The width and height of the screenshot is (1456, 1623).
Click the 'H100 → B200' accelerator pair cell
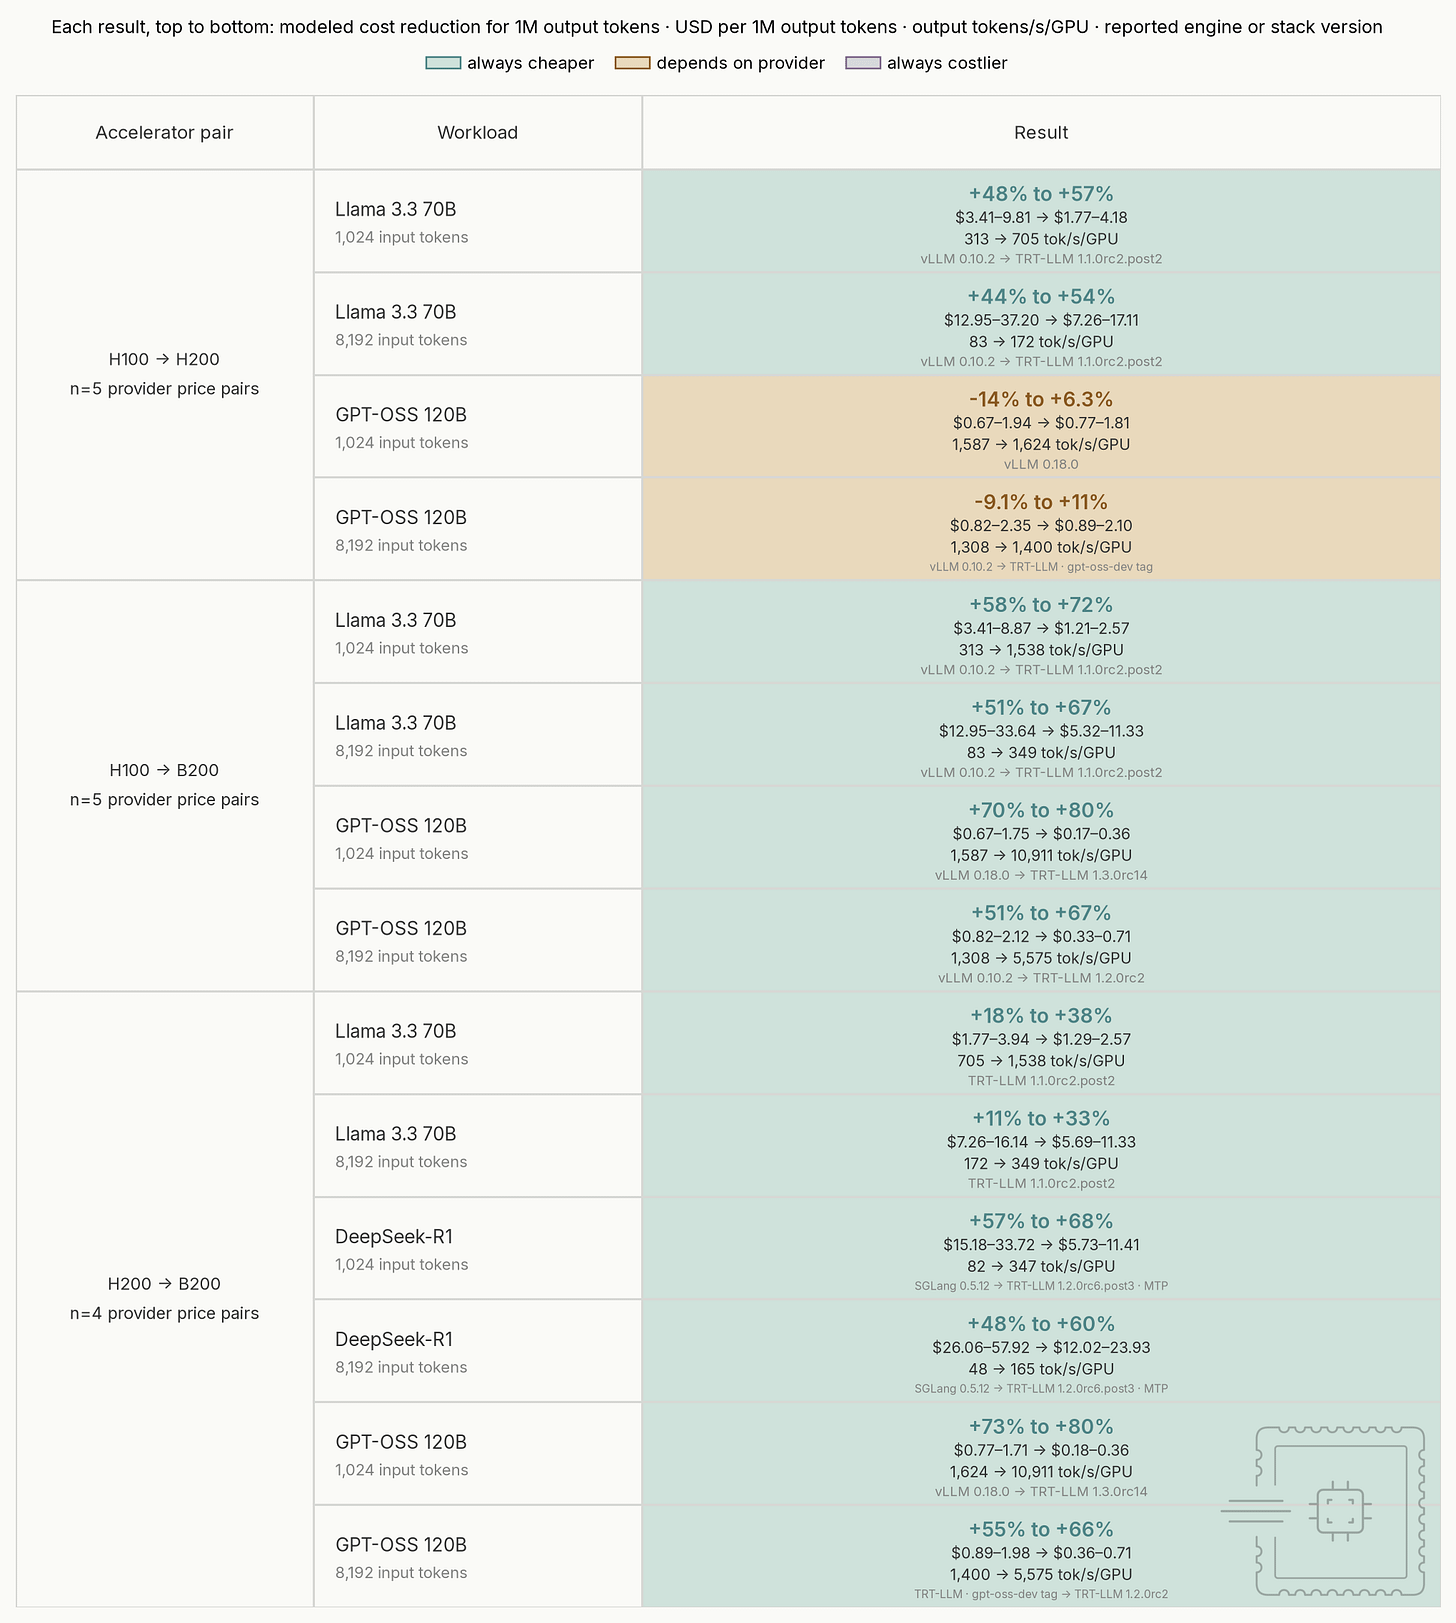pyautogui.click(x=165, y=786)
